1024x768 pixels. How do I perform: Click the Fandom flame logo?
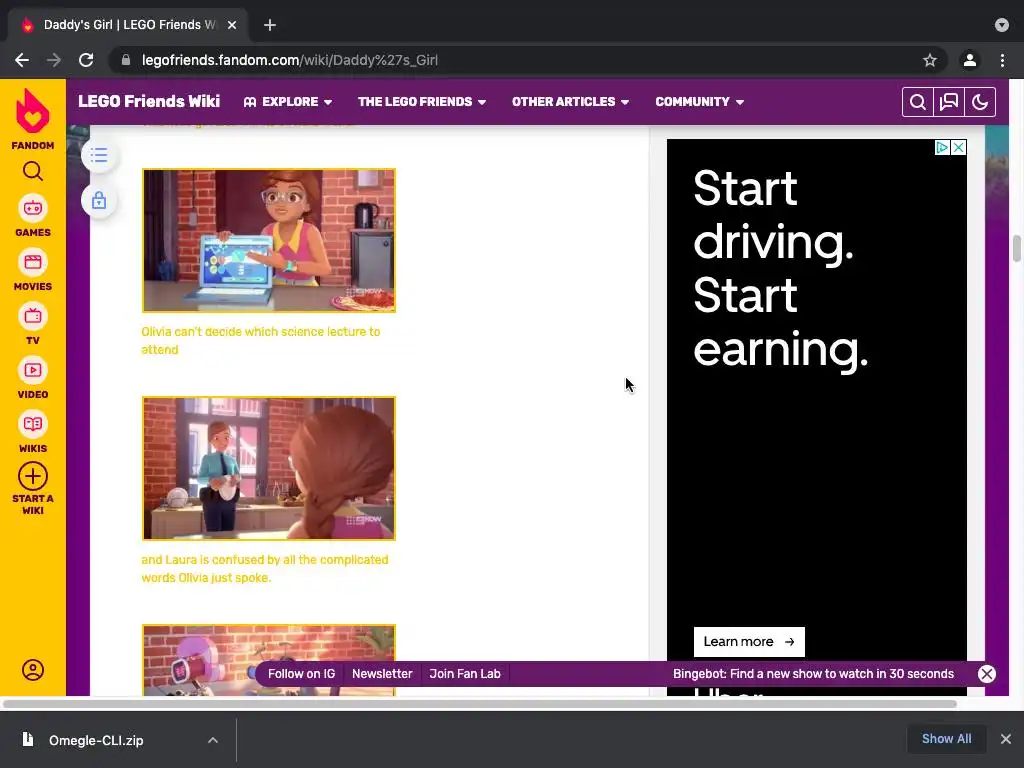tap(33, 110)
